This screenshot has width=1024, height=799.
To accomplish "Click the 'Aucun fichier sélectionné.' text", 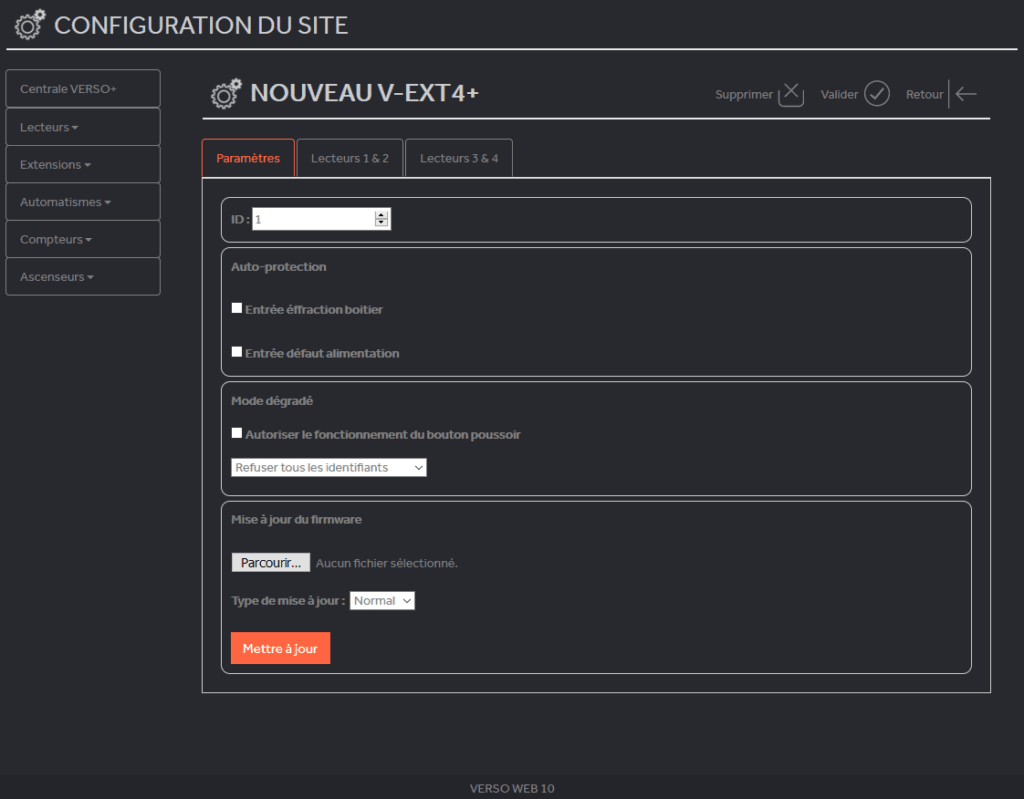I will tap(387, 563).
